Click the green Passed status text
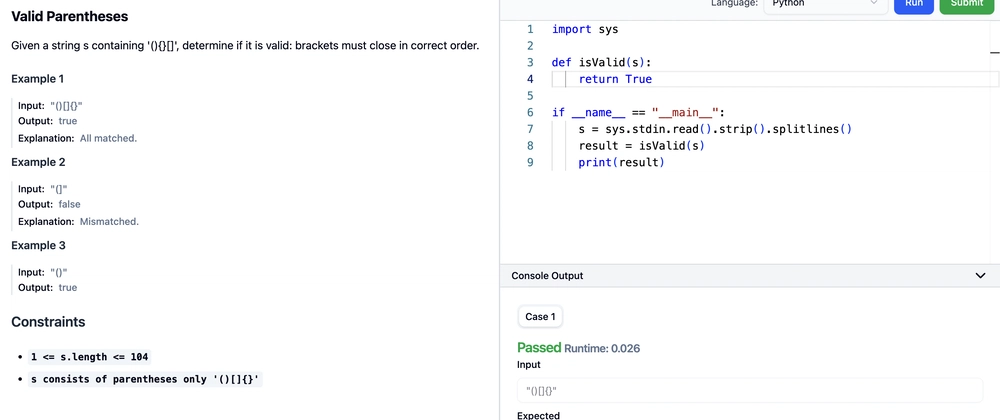Image resolution: width=1000 pixels, height=420 pixels. tap(539, 347)
